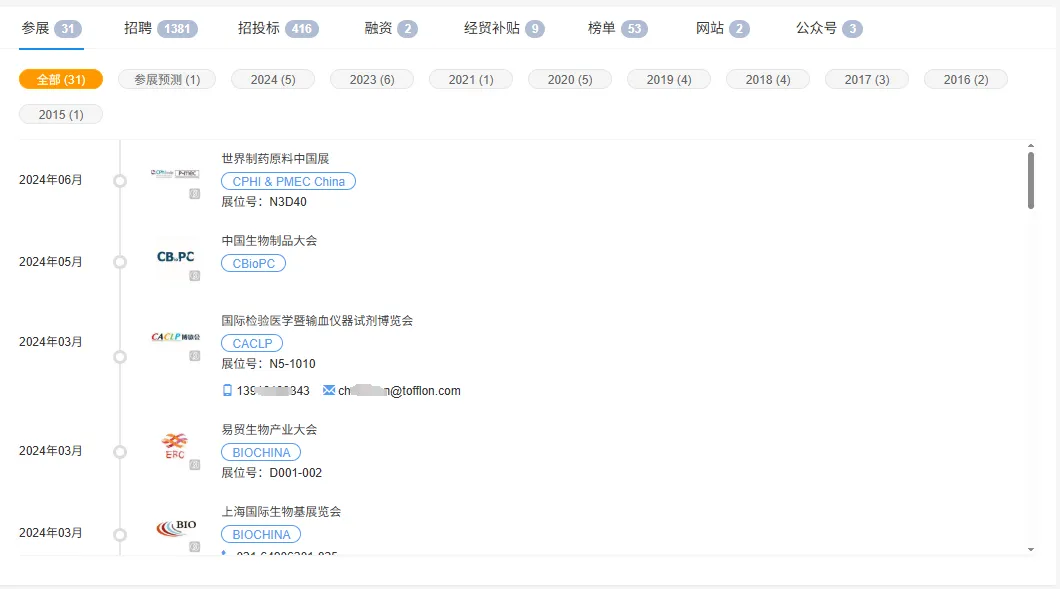Click the list scrollbar up arrow
The image size is (1060, 589).
point(1031,145)
